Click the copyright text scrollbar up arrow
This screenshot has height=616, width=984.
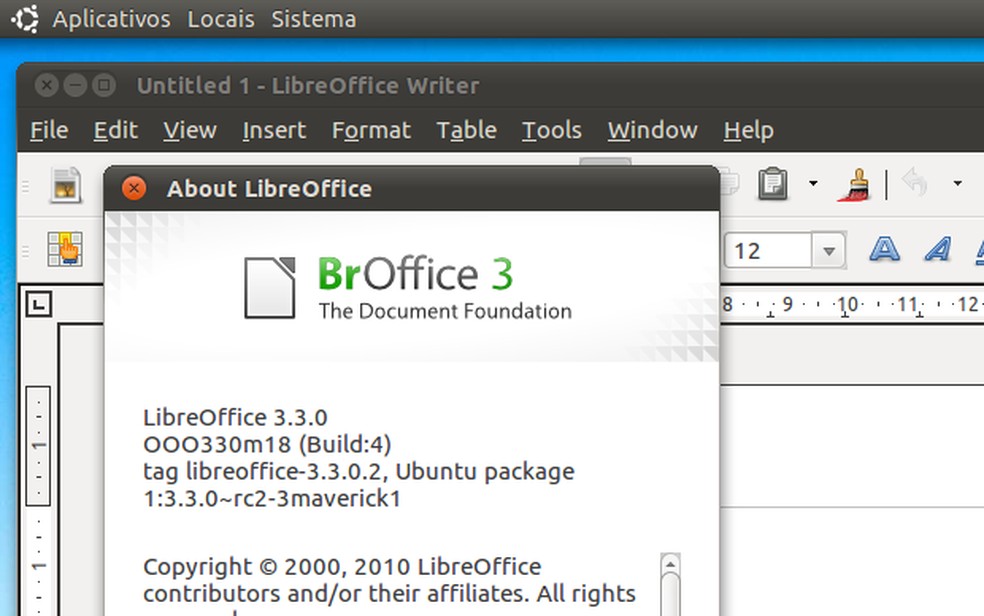670,564
